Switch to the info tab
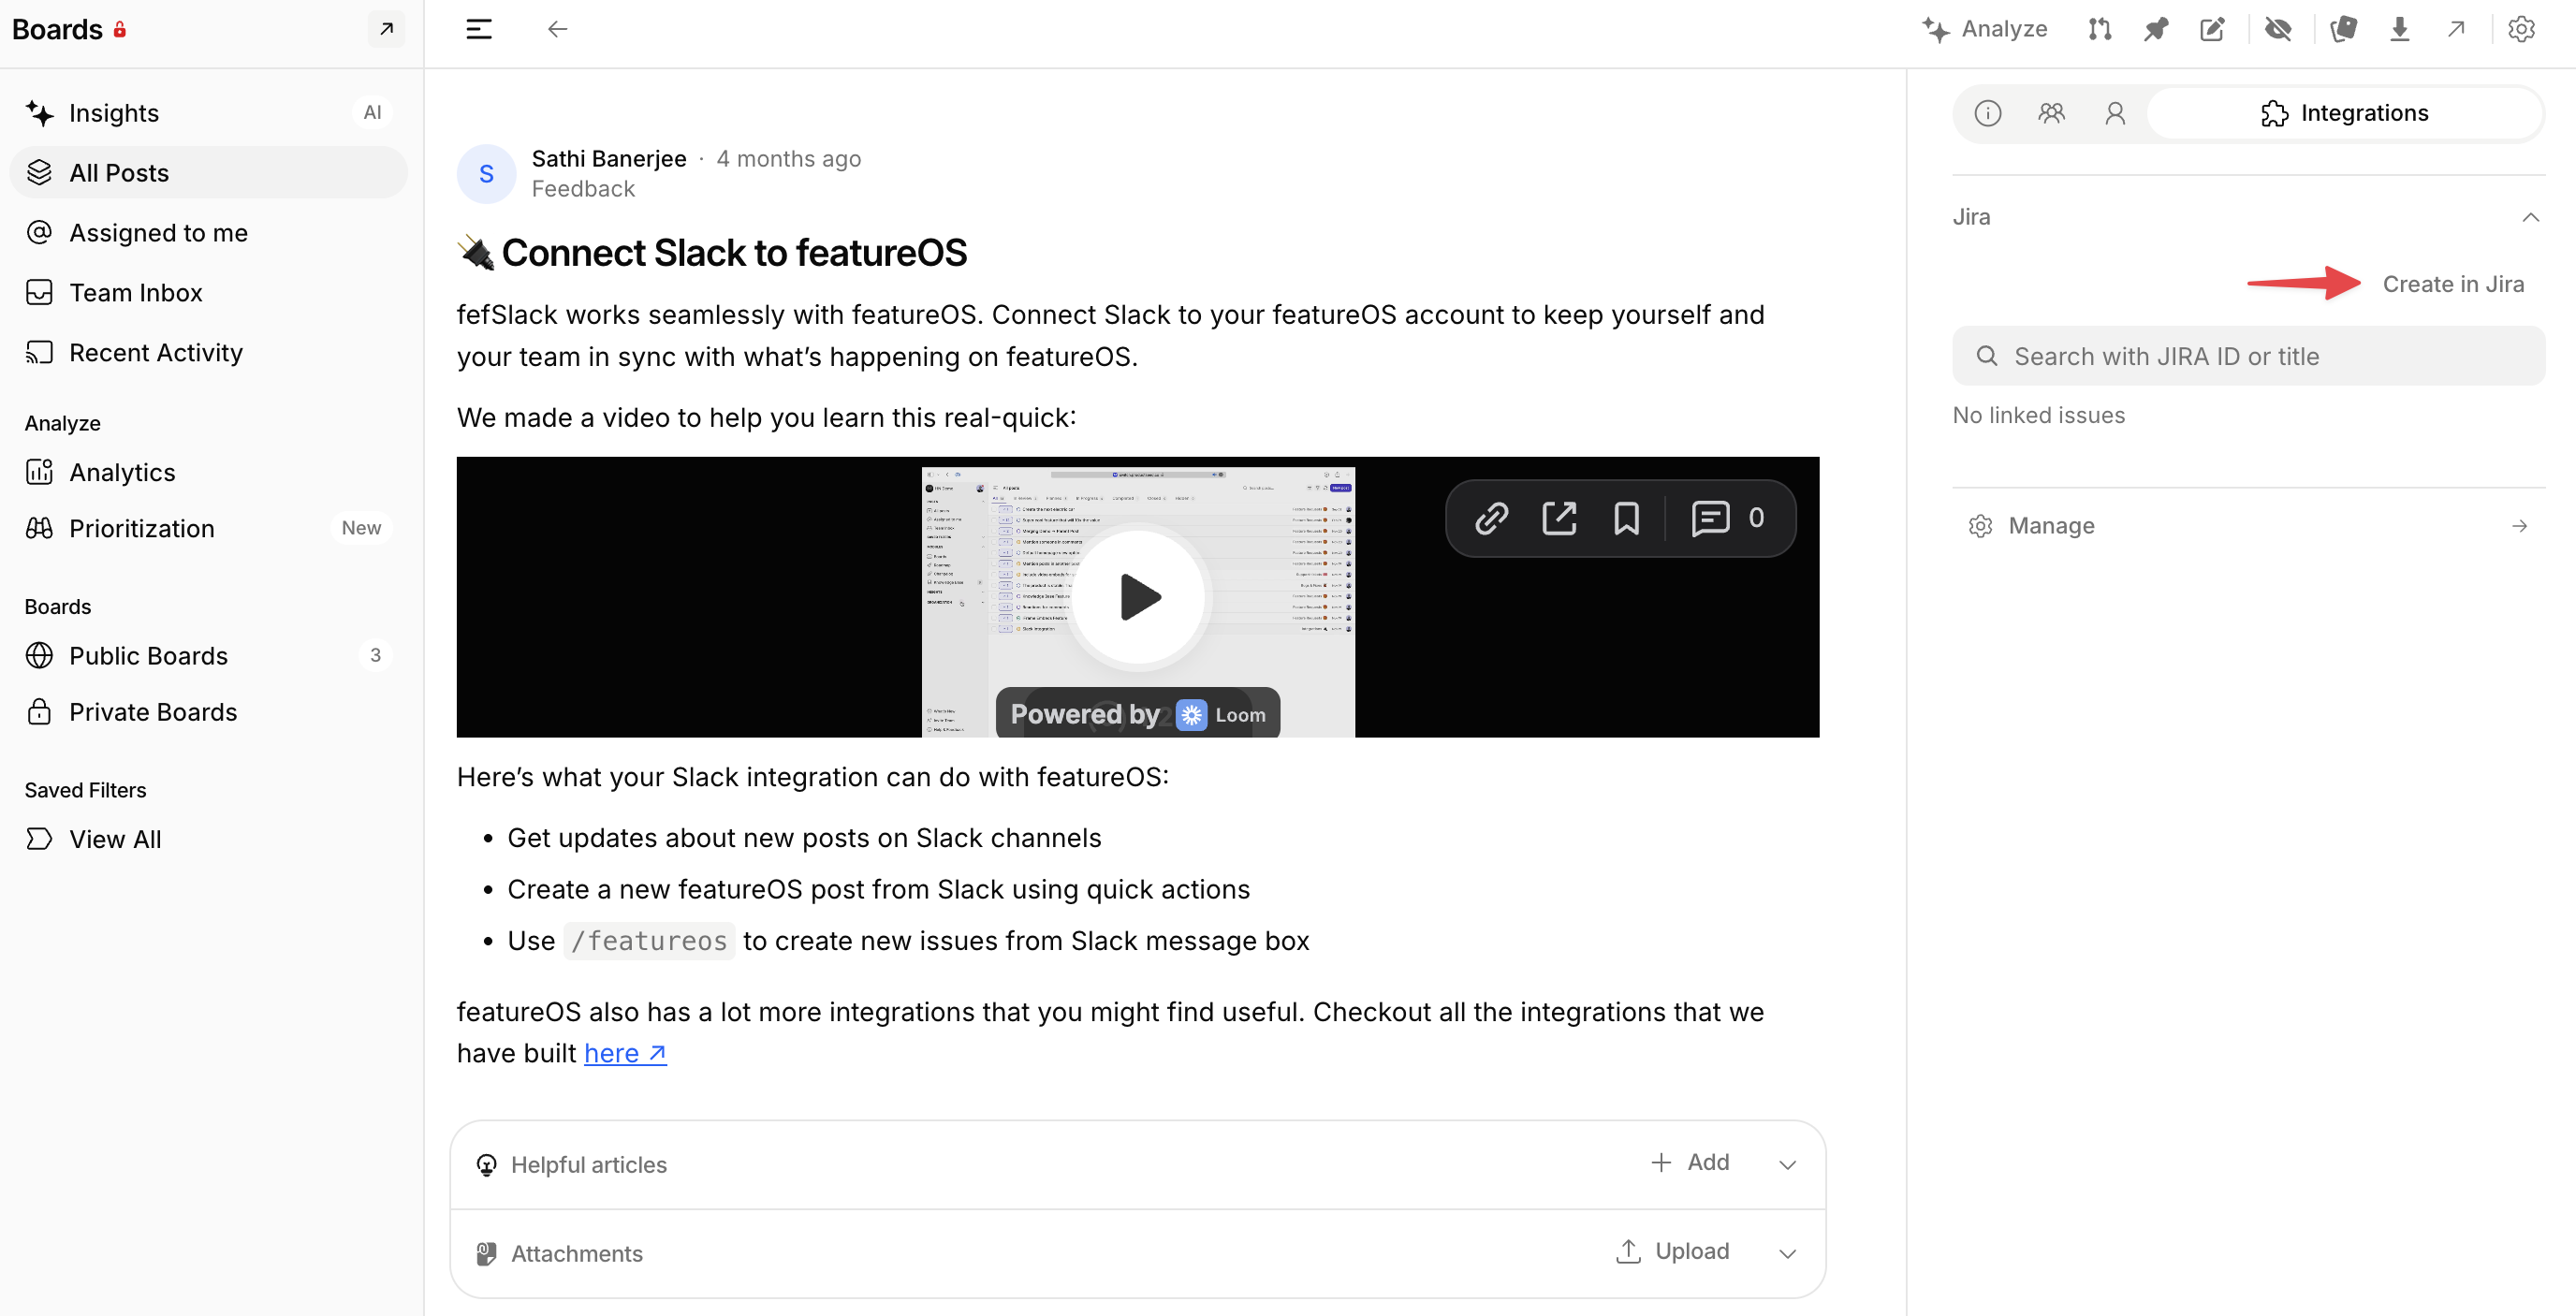This screenshot has height=1316, width=2576. [1987, 113]
